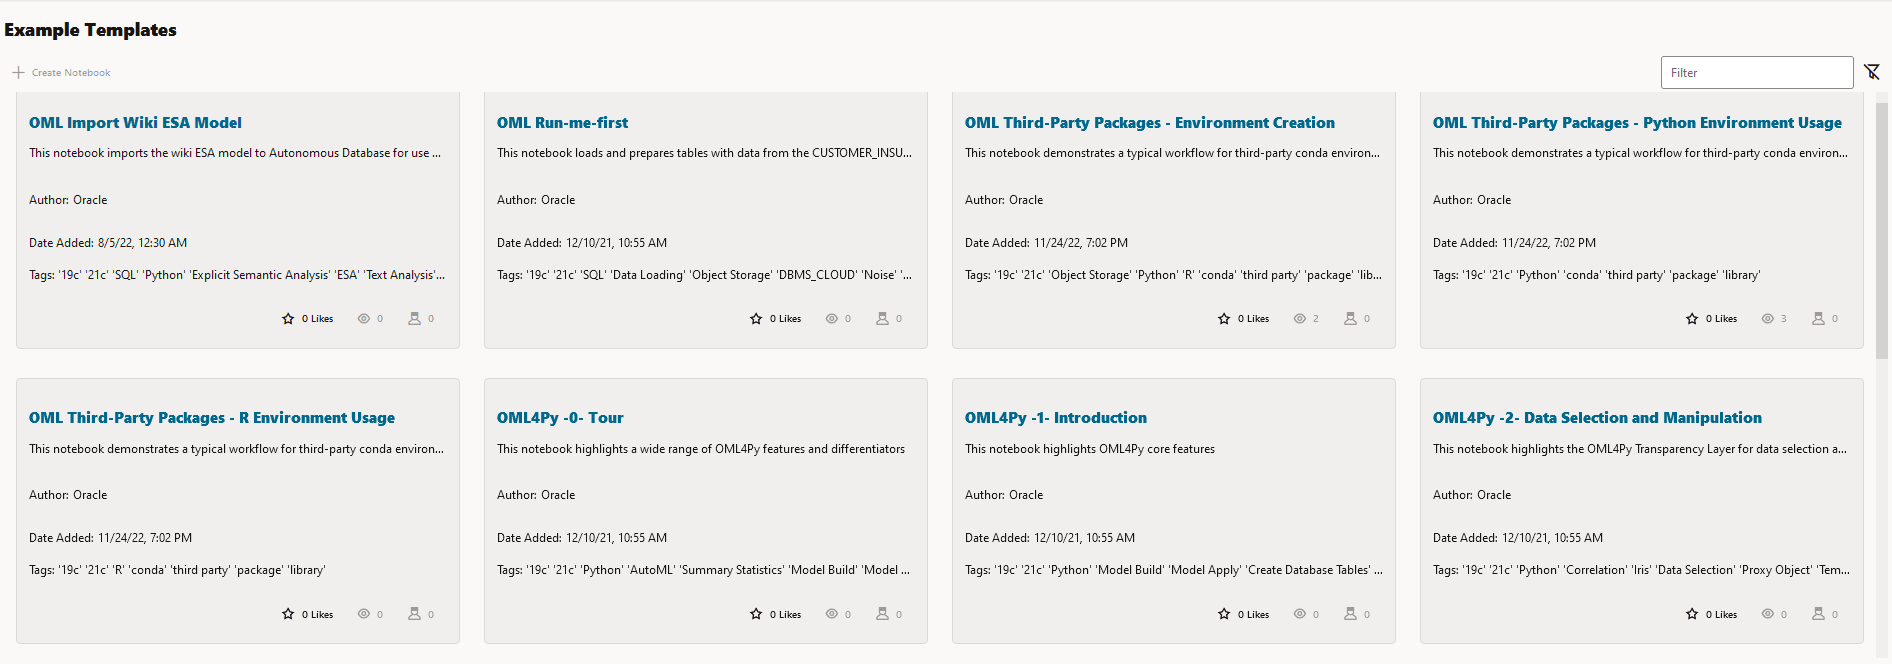The height and width of the screenshot is (664, 1892).
Task: Click the Run-me-first Tags line
Action: point(704,275)
